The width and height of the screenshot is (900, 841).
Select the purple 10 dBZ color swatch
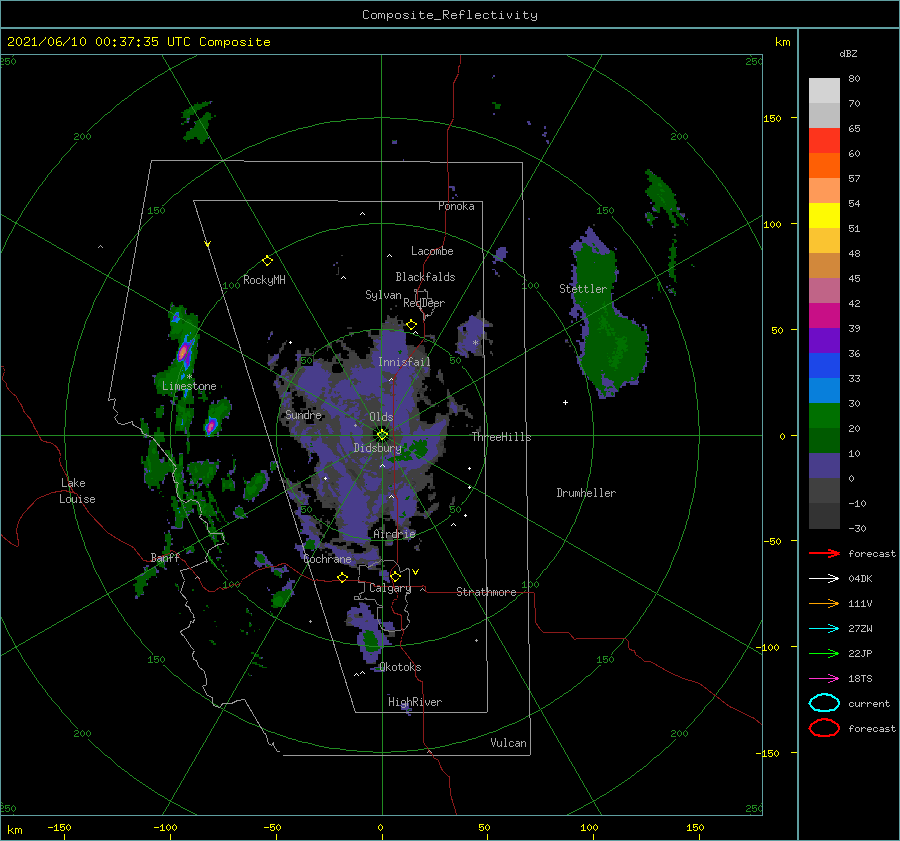824,466
